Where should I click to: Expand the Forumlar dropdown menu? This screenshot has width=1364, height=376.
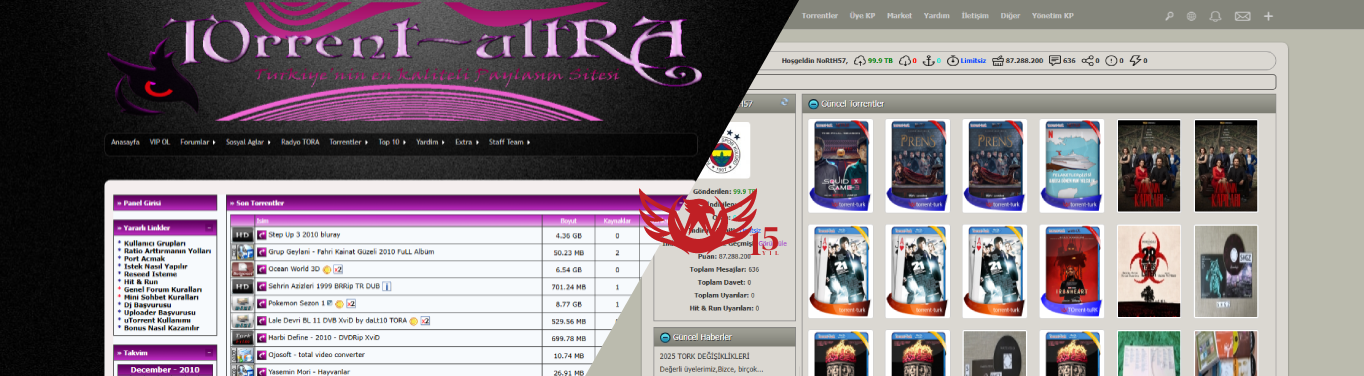pos(198,142)
